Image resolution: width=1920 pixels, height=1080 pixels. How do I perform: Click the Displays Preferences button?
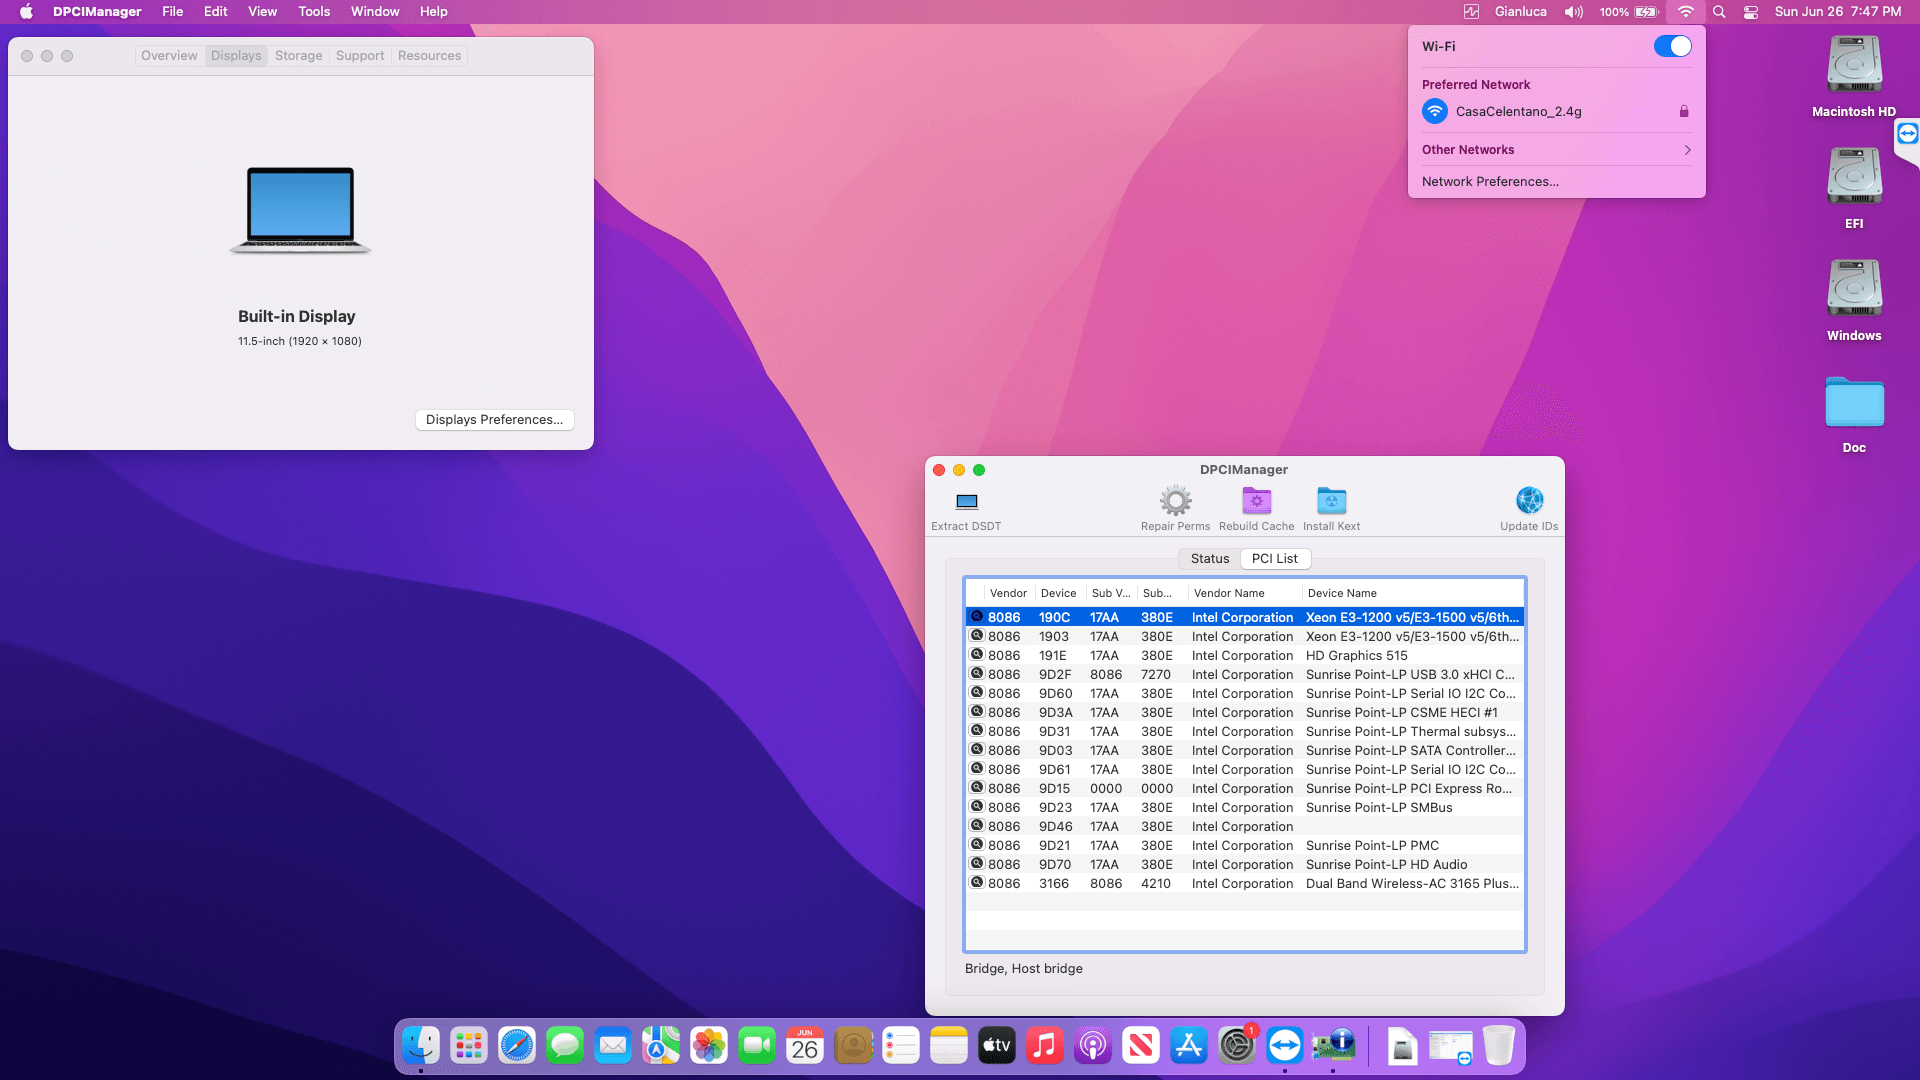click(x=494, y=420)
